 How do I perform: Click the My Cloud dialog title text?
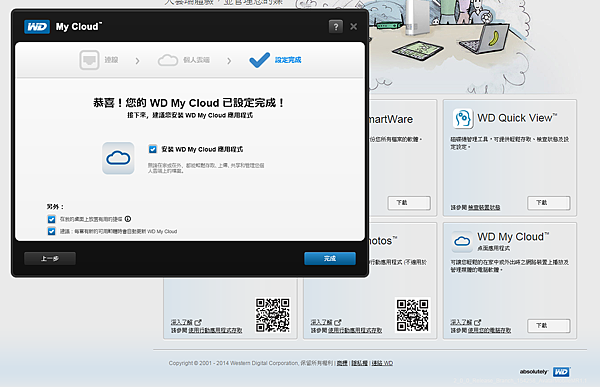79,27
